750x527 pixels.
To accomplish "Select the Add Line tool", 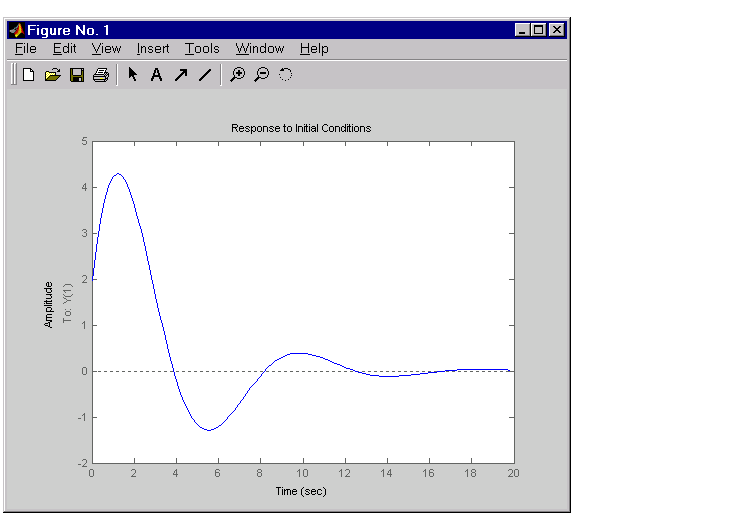I will [x=204, y=75].
